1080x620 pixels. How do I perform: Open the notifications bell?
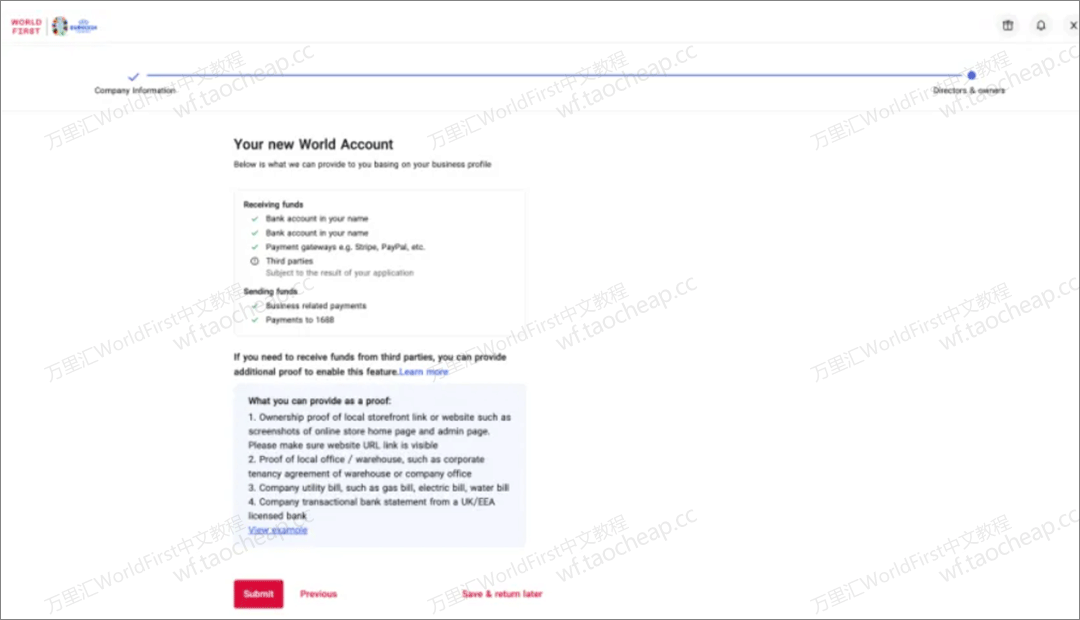[x=1041, y=25]
